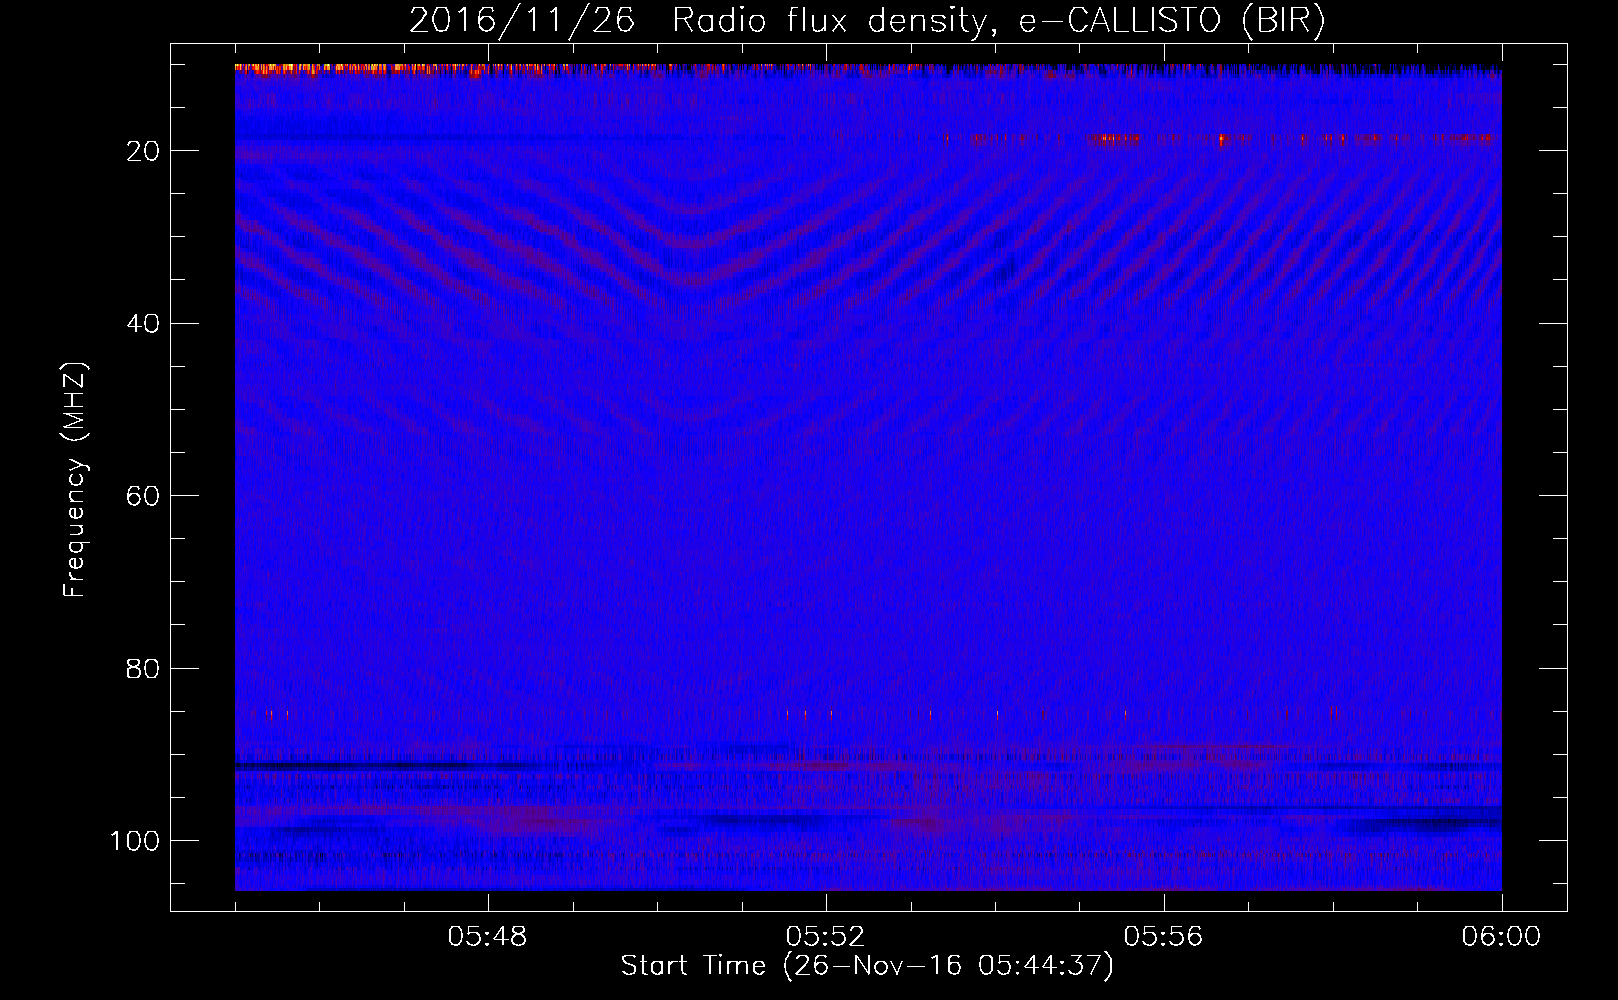Image resolution: width=1618 pixels, height=1000 pixels.
Task: Click the time tick label "05:56"
Action: (1164, 937)
